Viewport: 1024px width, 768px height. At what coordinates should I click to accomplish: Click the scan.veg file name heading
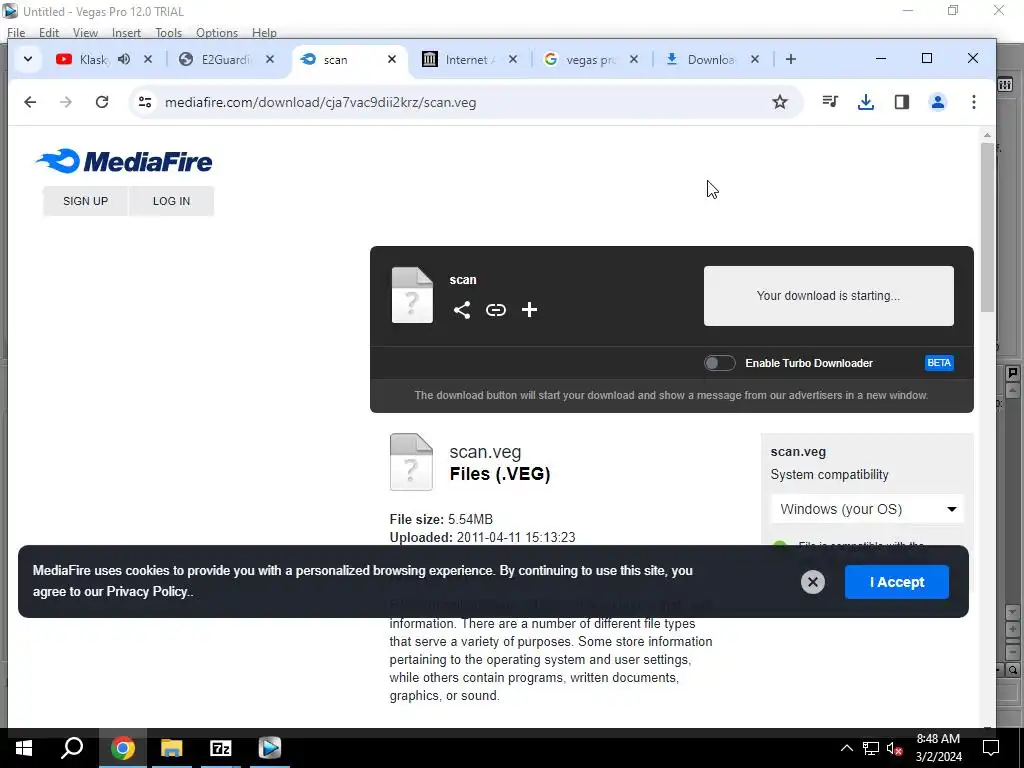[485, 452]
